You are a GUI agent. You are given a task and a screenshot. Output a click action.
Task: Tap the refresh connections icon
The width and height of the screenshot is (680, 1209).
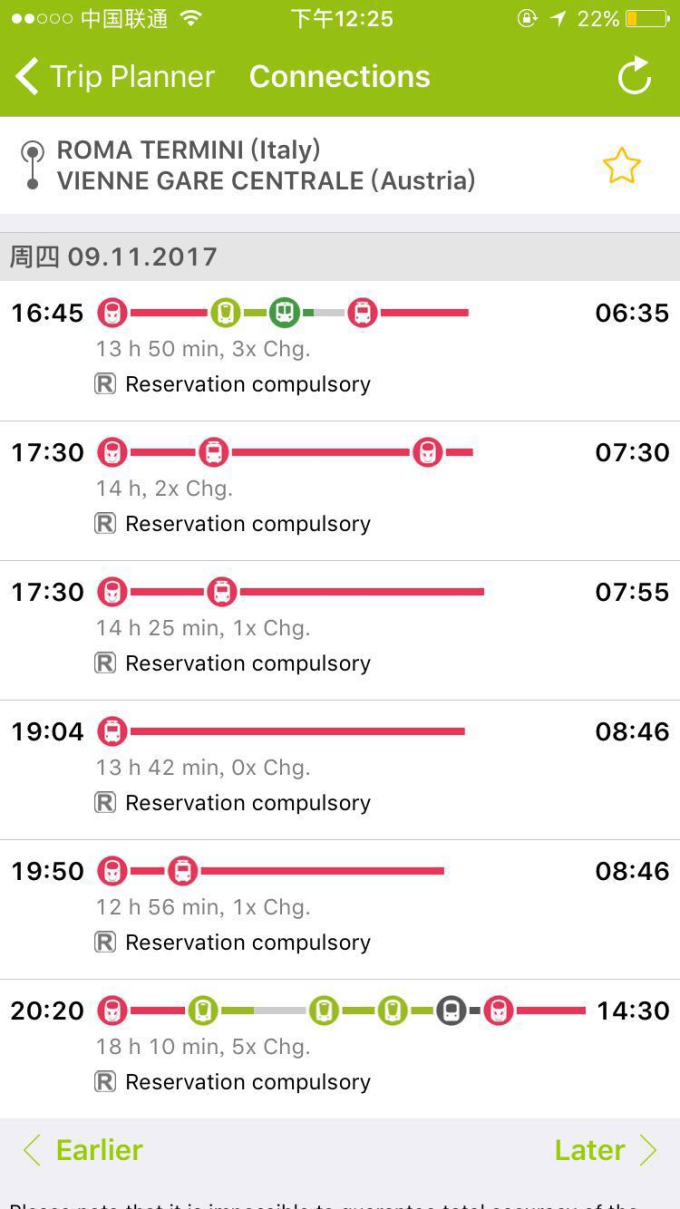[634, 76]
